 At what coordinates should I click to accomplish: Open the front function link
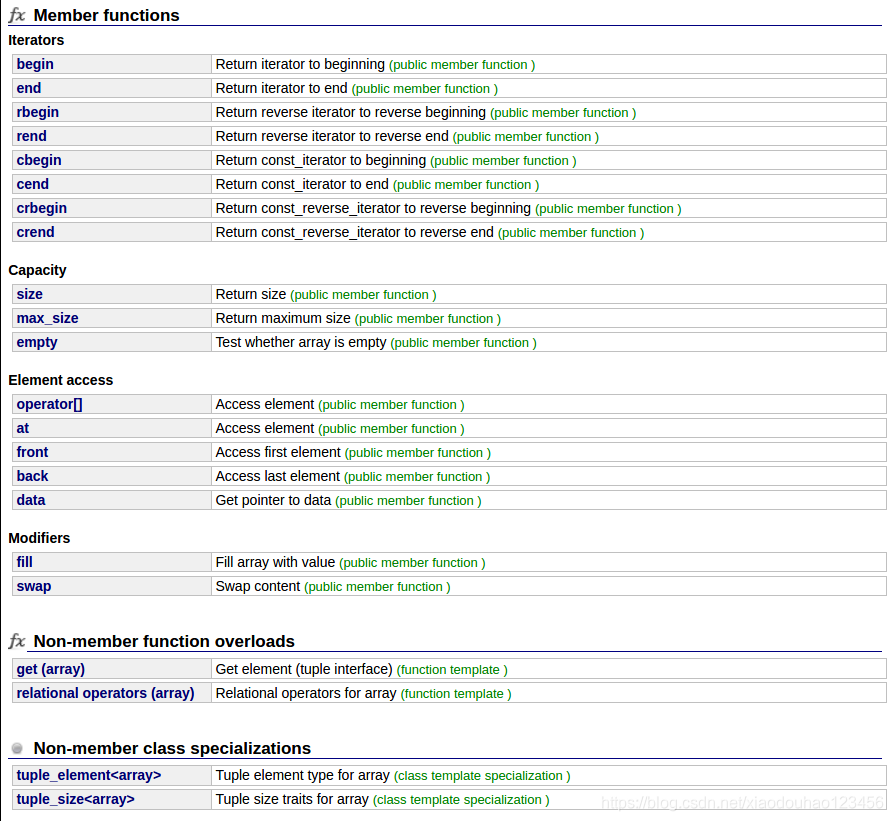(x=32, y=451)
